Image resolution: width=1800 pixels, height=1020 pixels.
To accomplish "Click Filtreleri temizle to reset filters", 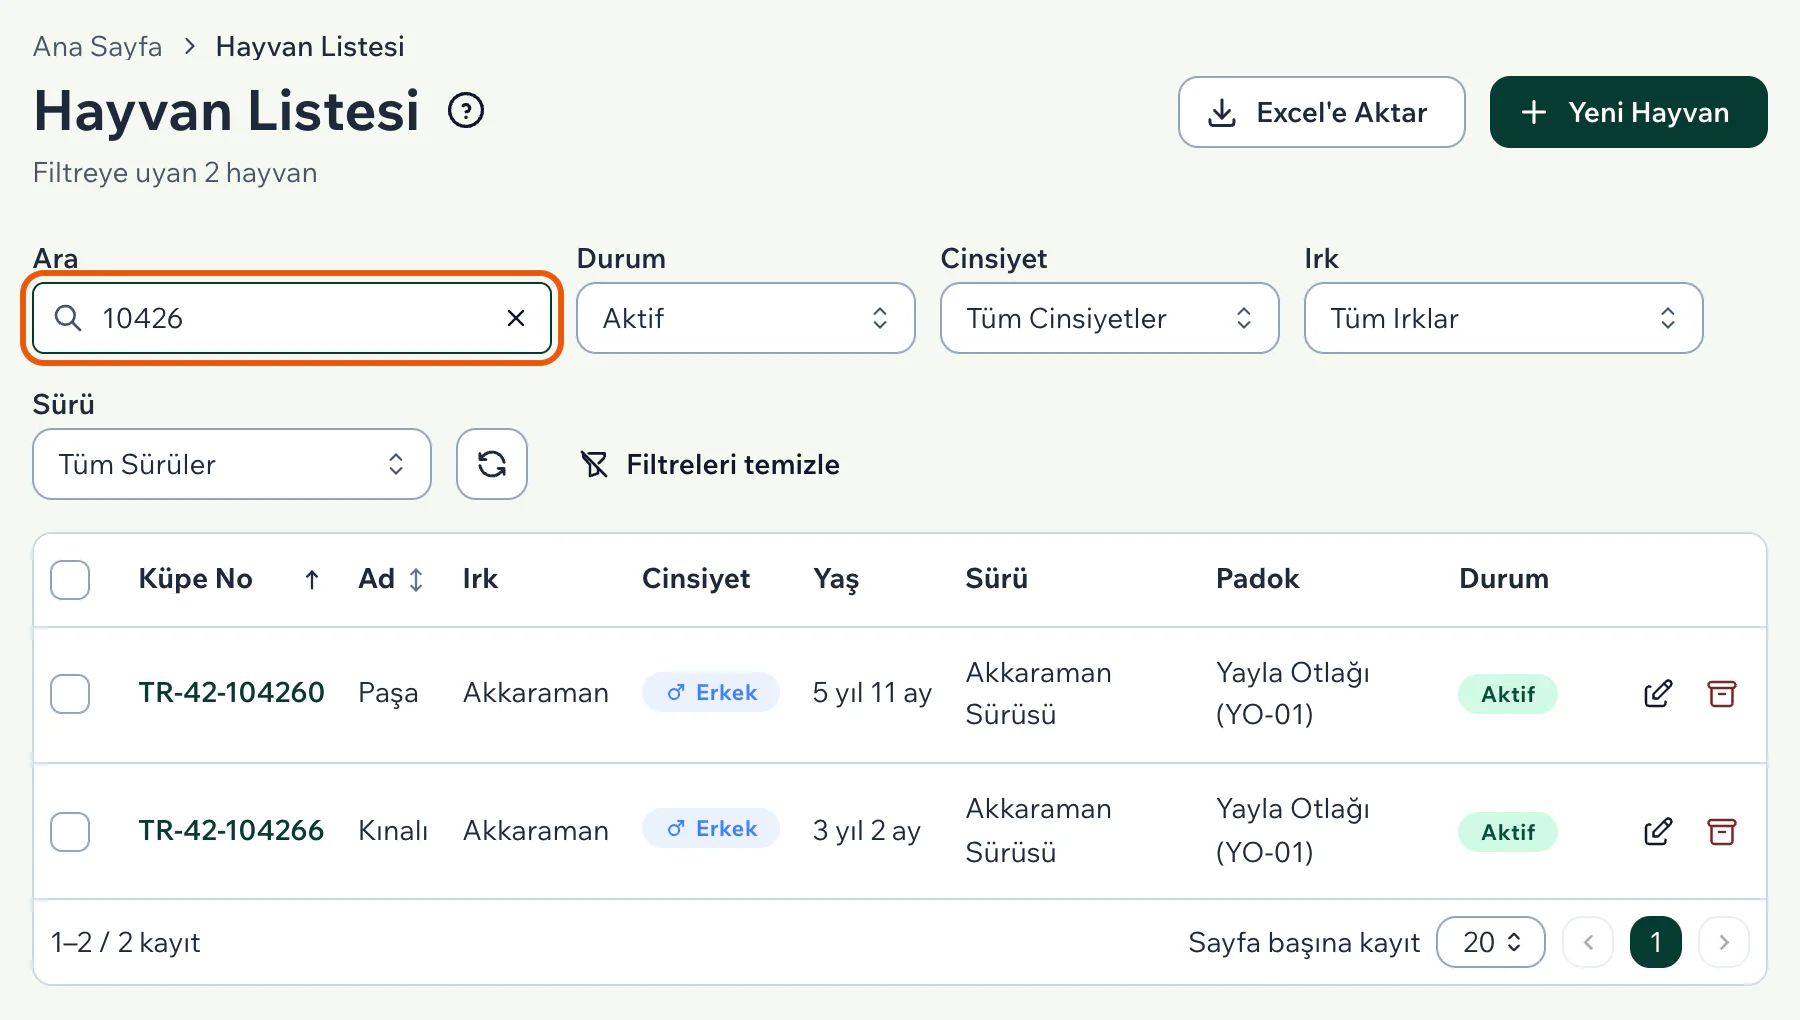I will (x=710, y=464).
